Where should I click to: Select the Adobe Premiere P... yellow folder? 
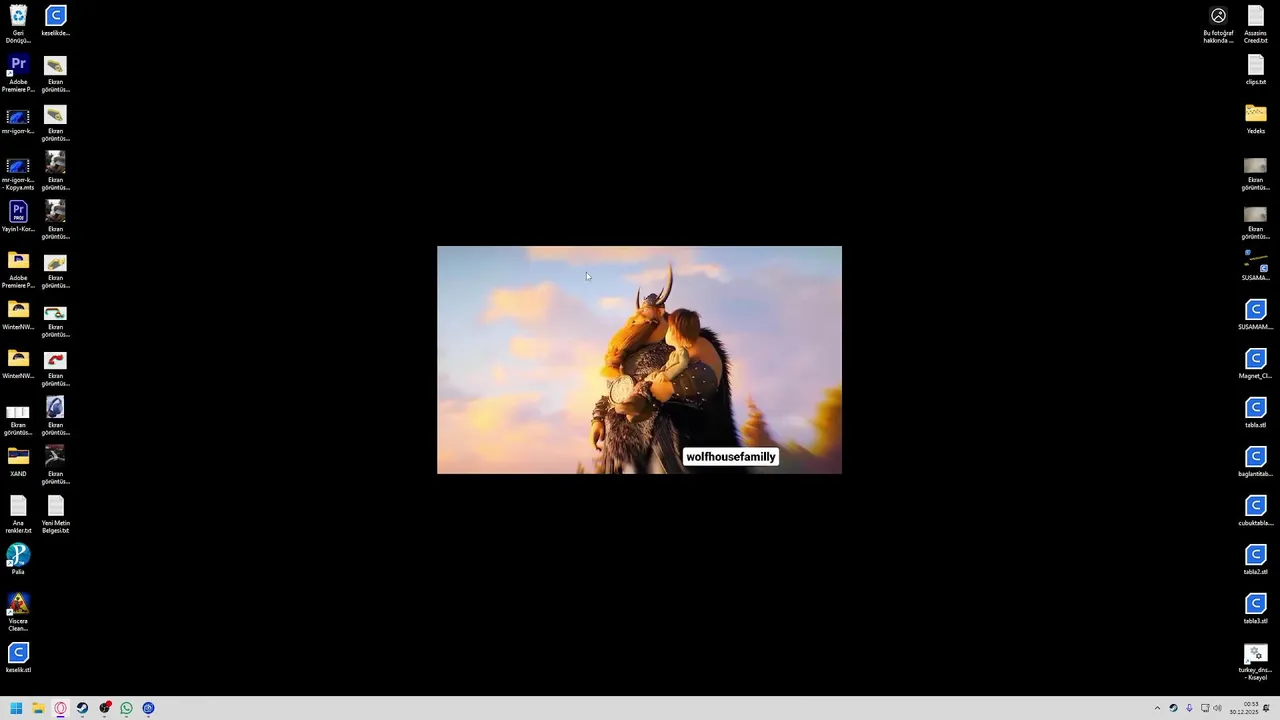click(18, 270)
